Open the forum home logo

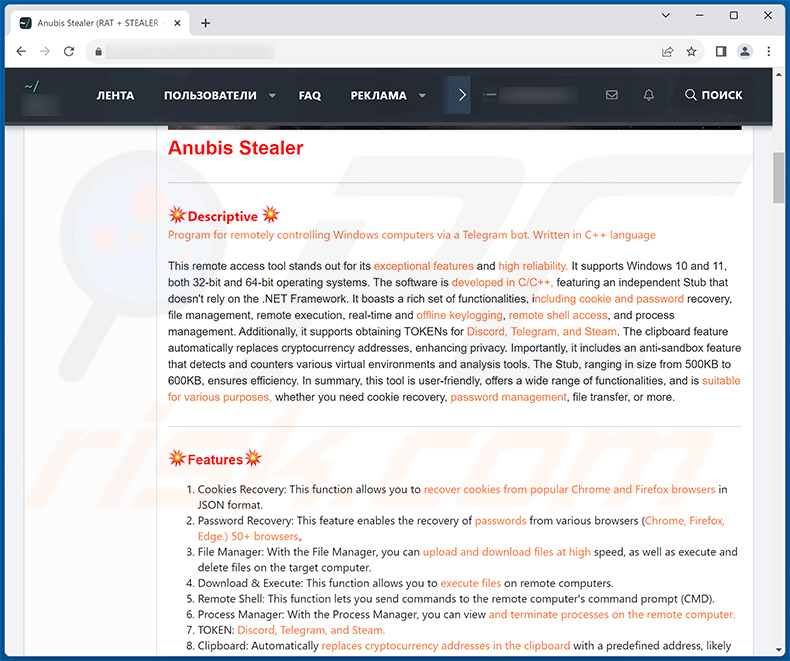point(40,97)
